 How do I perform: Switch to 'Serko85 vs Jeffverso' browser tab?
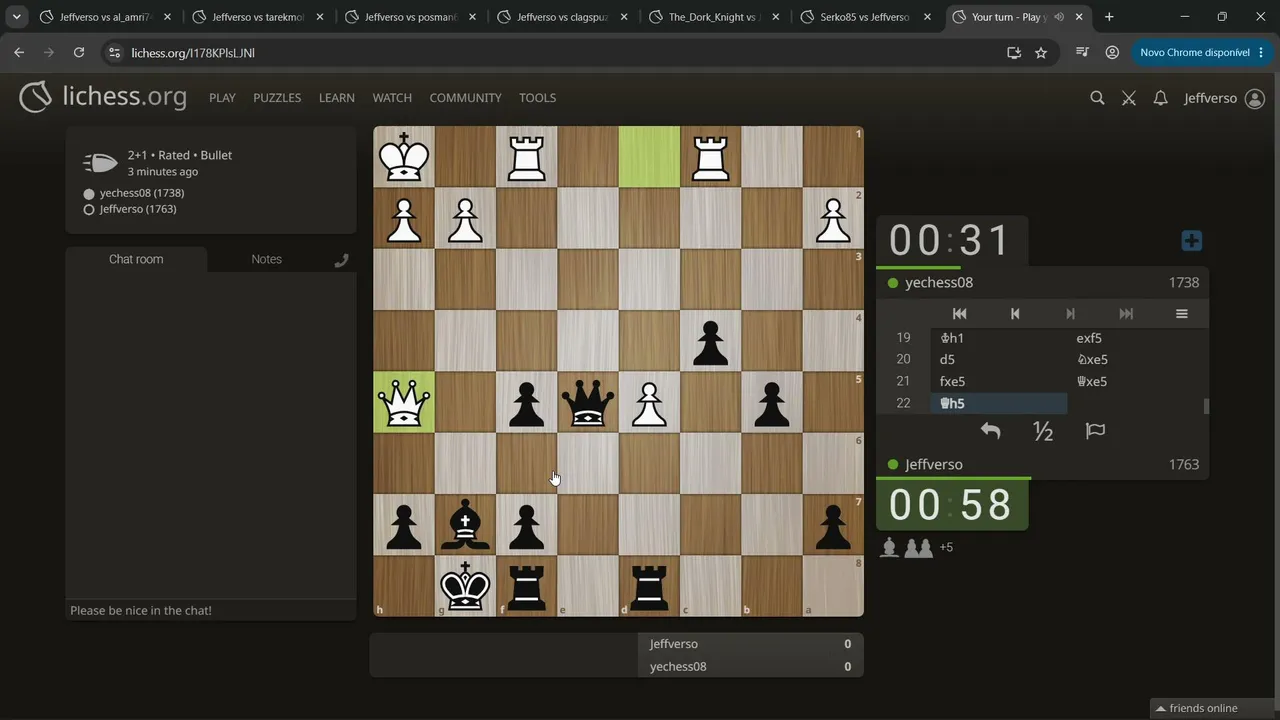click(x=866, y=17)
